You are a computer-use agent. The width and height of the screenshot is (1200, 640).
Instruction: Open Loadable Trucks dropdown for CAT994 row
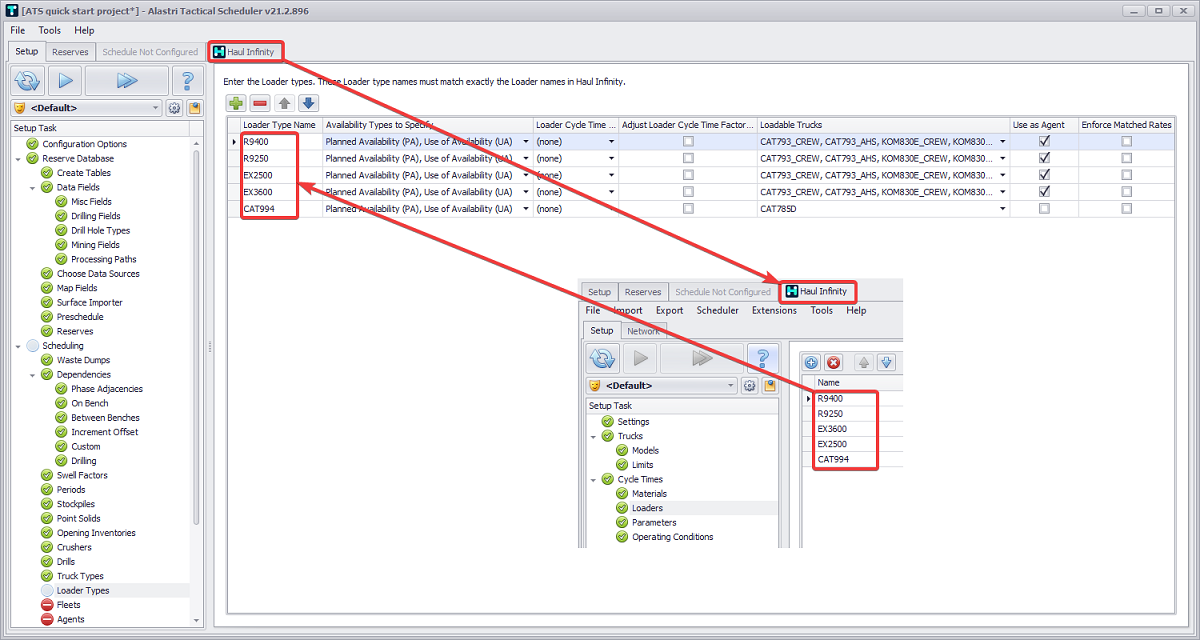[x=1003, y=209]
